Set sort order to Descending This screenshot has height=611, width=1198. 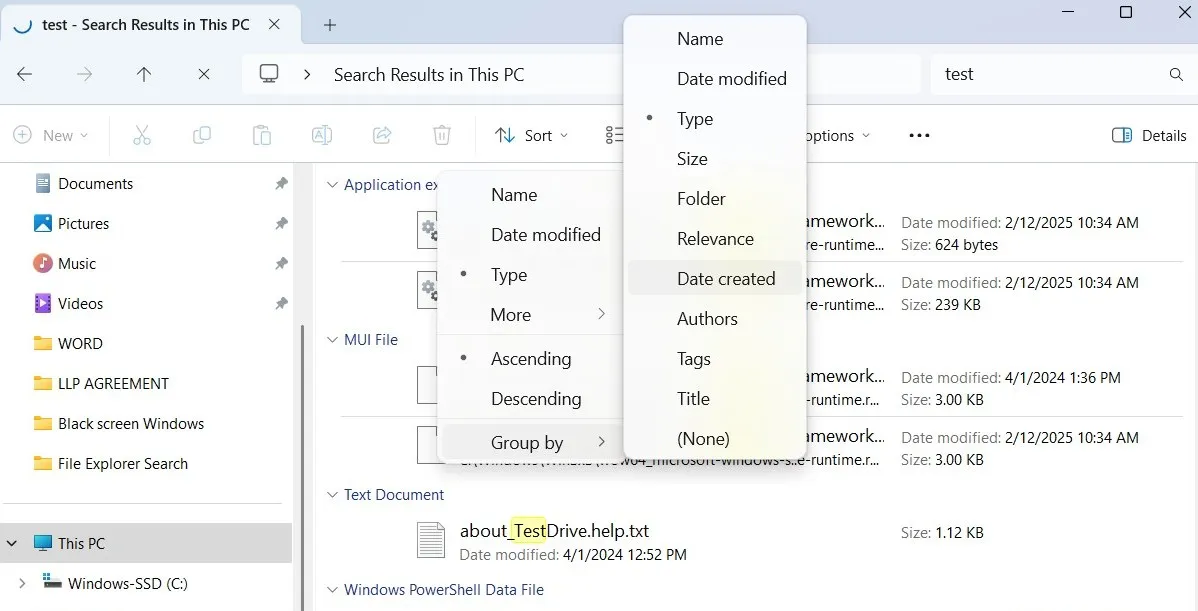(x=536, y=398)
